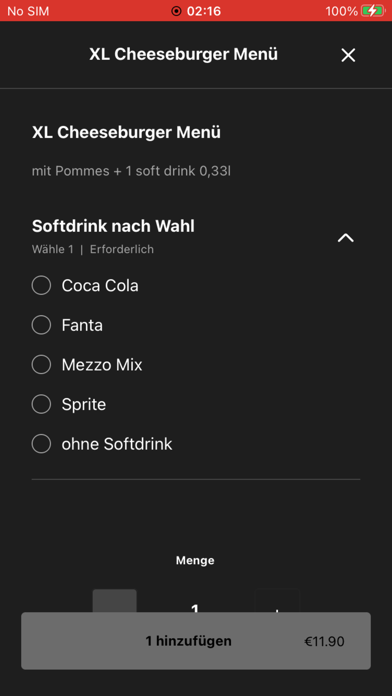The height and width of the screenshot is (696, 392).
Task: Choose the ohne Softdrink option
Action: pos(41,444)
